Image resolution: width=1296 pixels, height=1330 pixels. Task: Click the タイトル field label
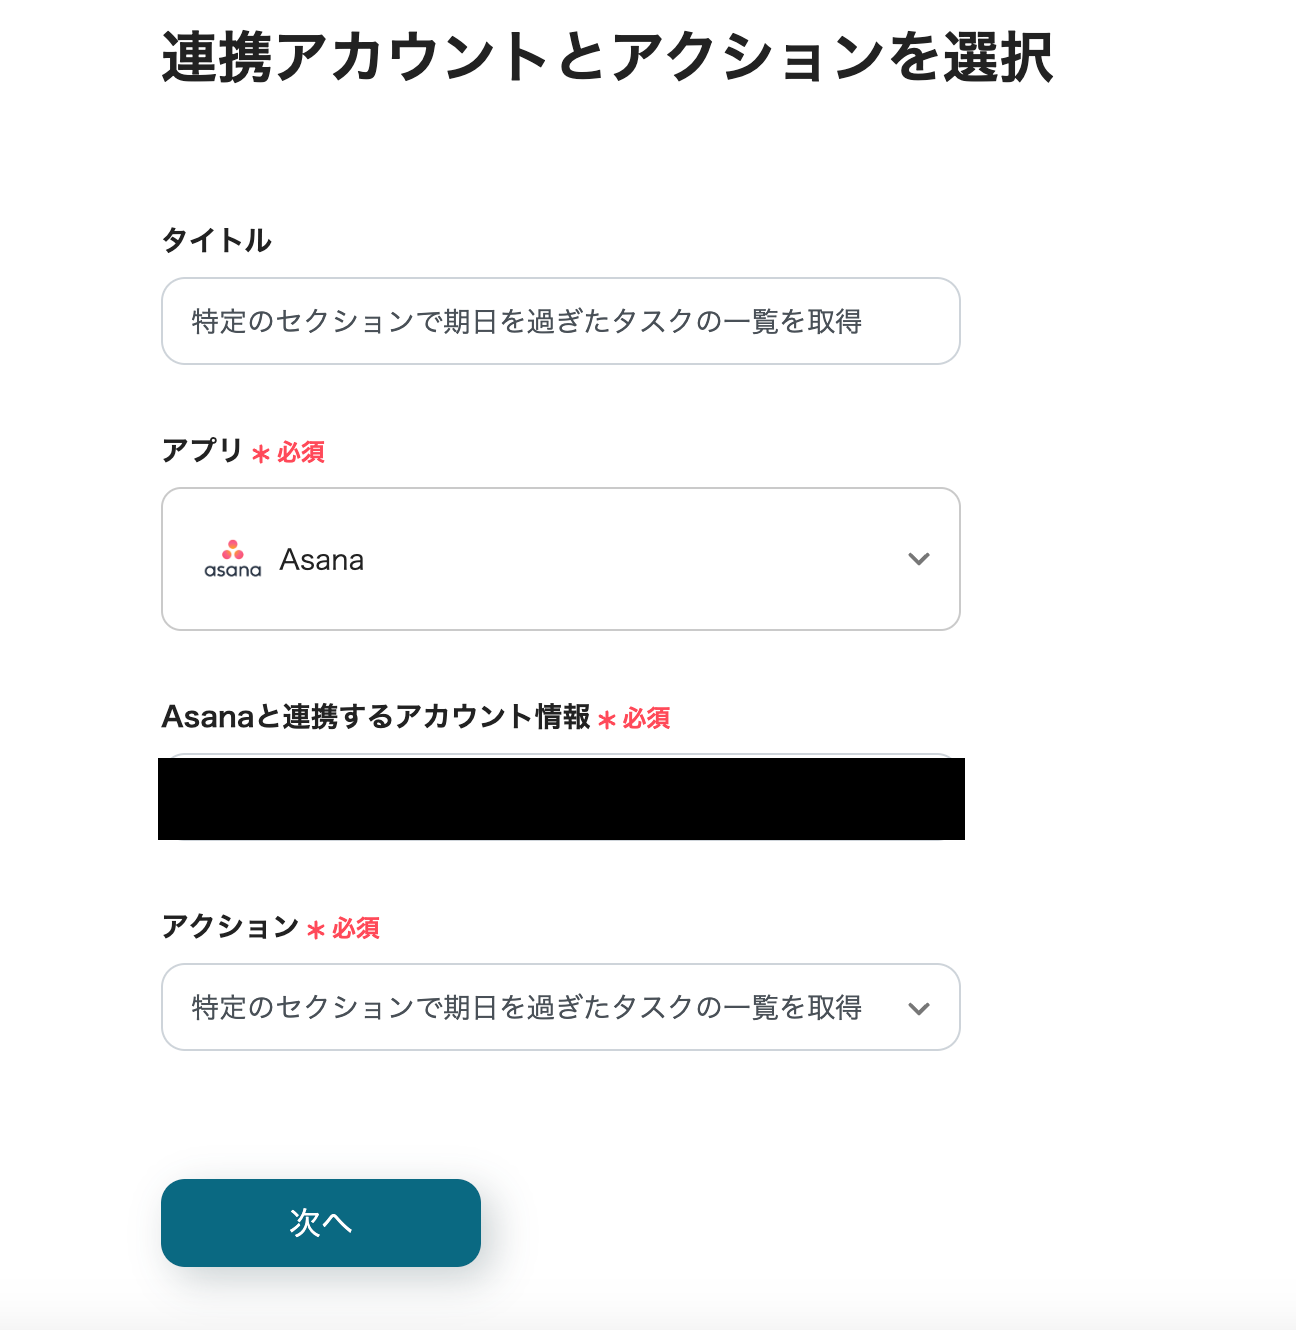click(x=216, y=240)
